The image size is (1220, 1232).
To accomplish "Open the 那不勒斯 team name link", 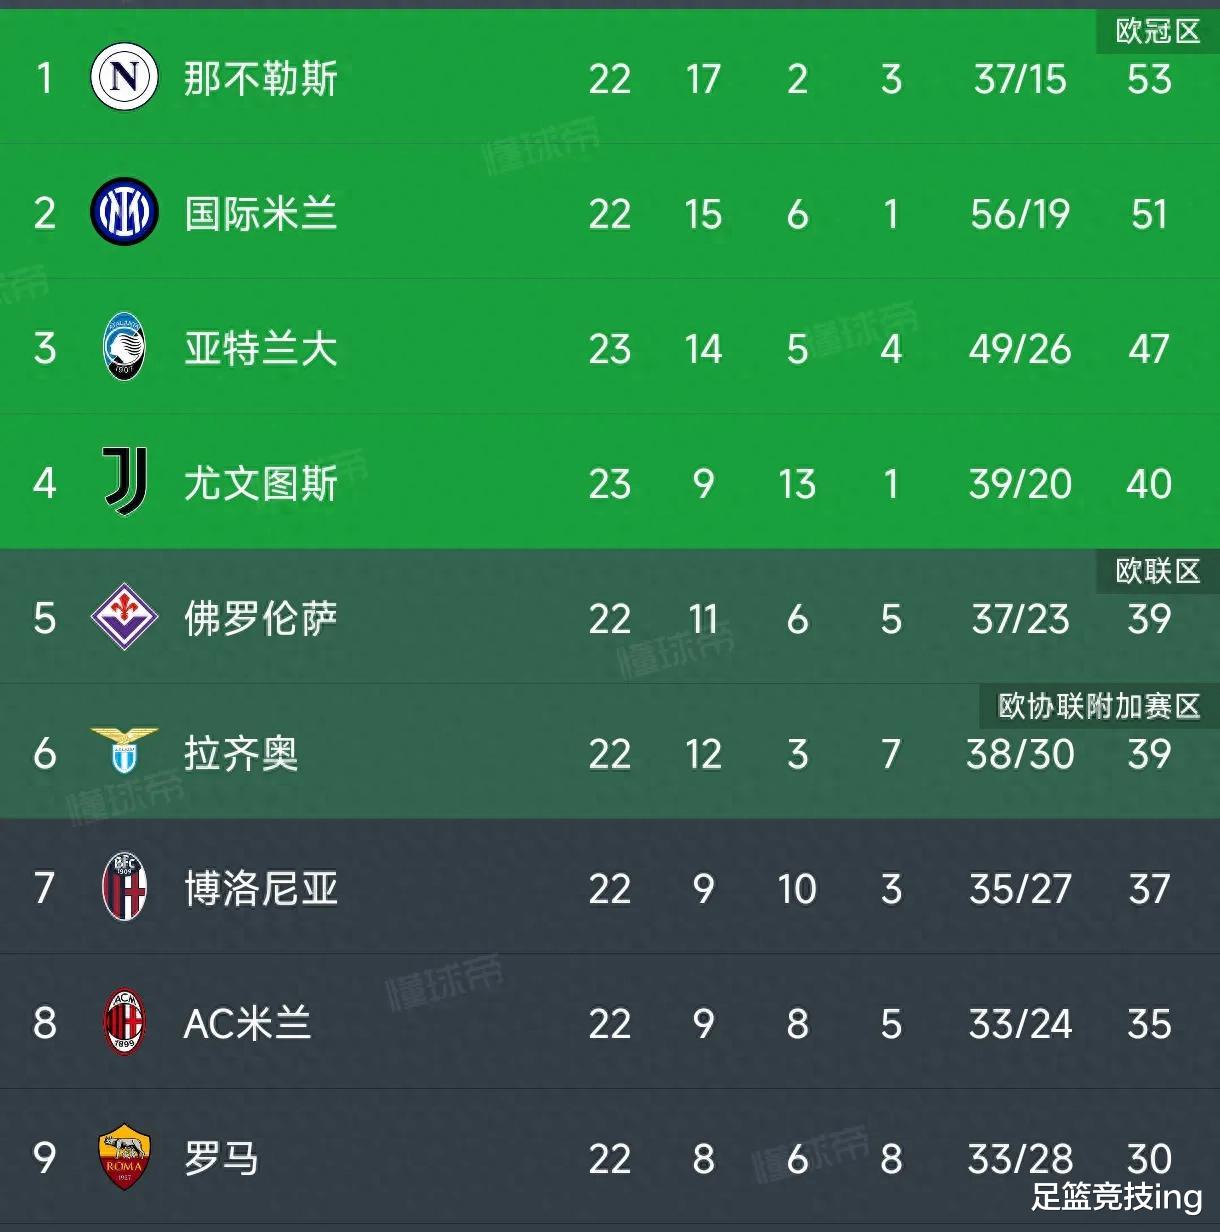I will pos(260,78).
